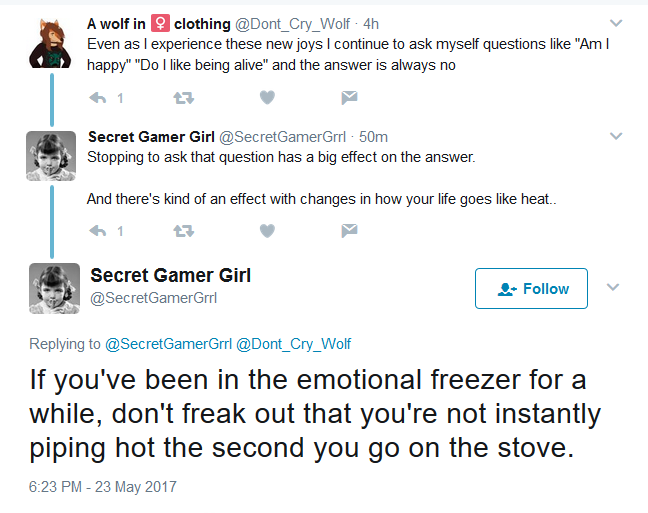Follow Secret Gamer Girl

point(531,288)
